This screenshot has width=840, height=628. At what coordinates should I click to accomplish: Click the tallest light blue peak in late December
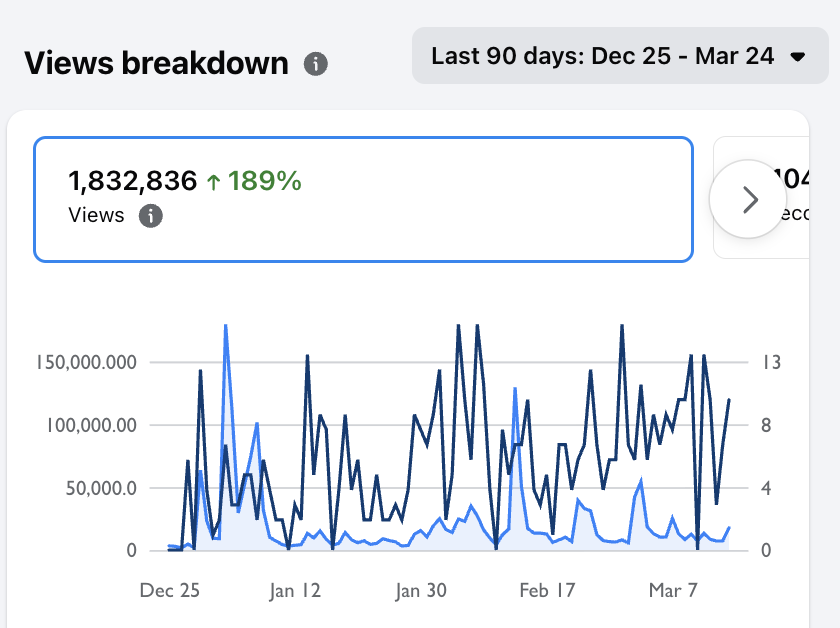pos(225,326)
